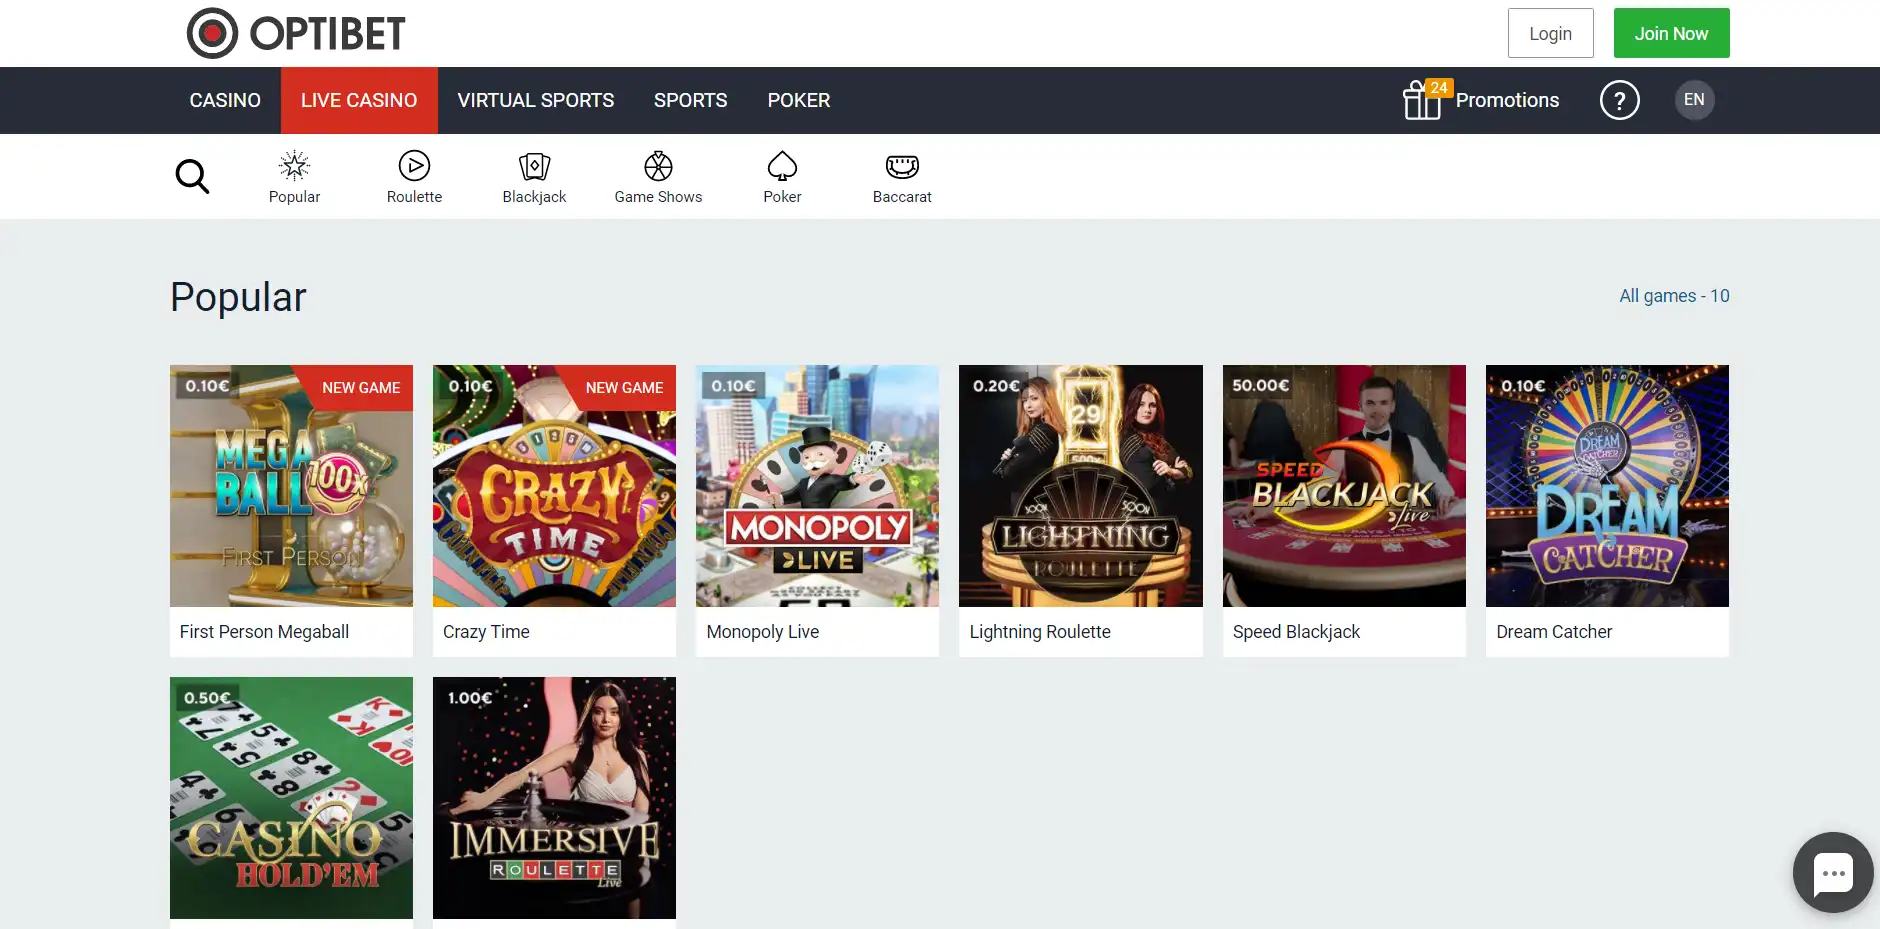The width and height of the screenshot is (1880, 929).
Task: Follow the All games - 10 link
Action: click(x=1674, y=296)
